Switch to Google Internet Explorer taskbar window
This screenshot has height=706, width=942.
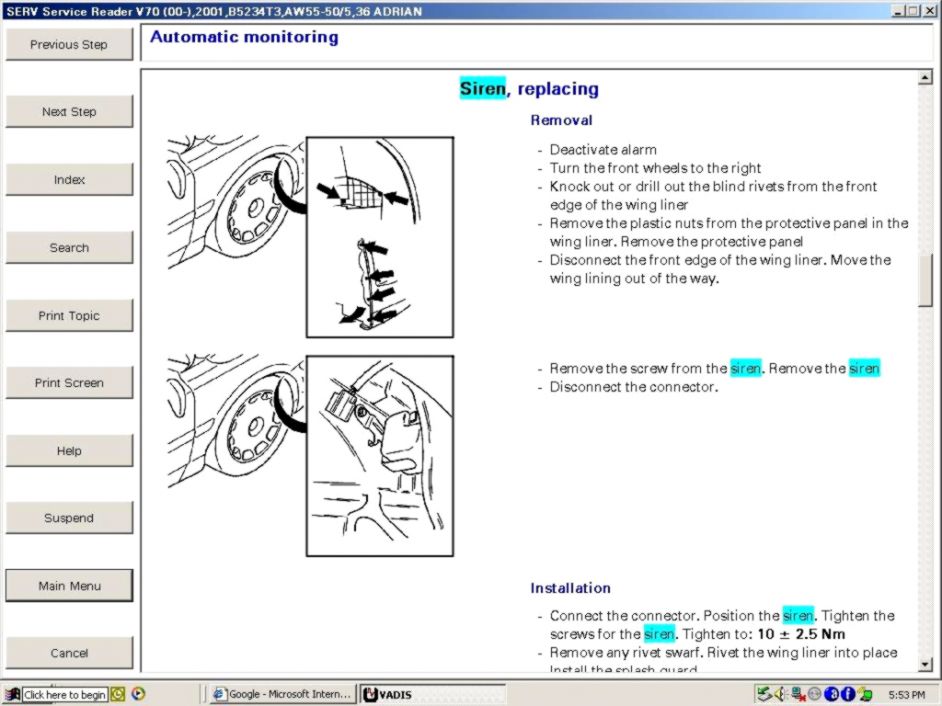click(x=282, y=694)
